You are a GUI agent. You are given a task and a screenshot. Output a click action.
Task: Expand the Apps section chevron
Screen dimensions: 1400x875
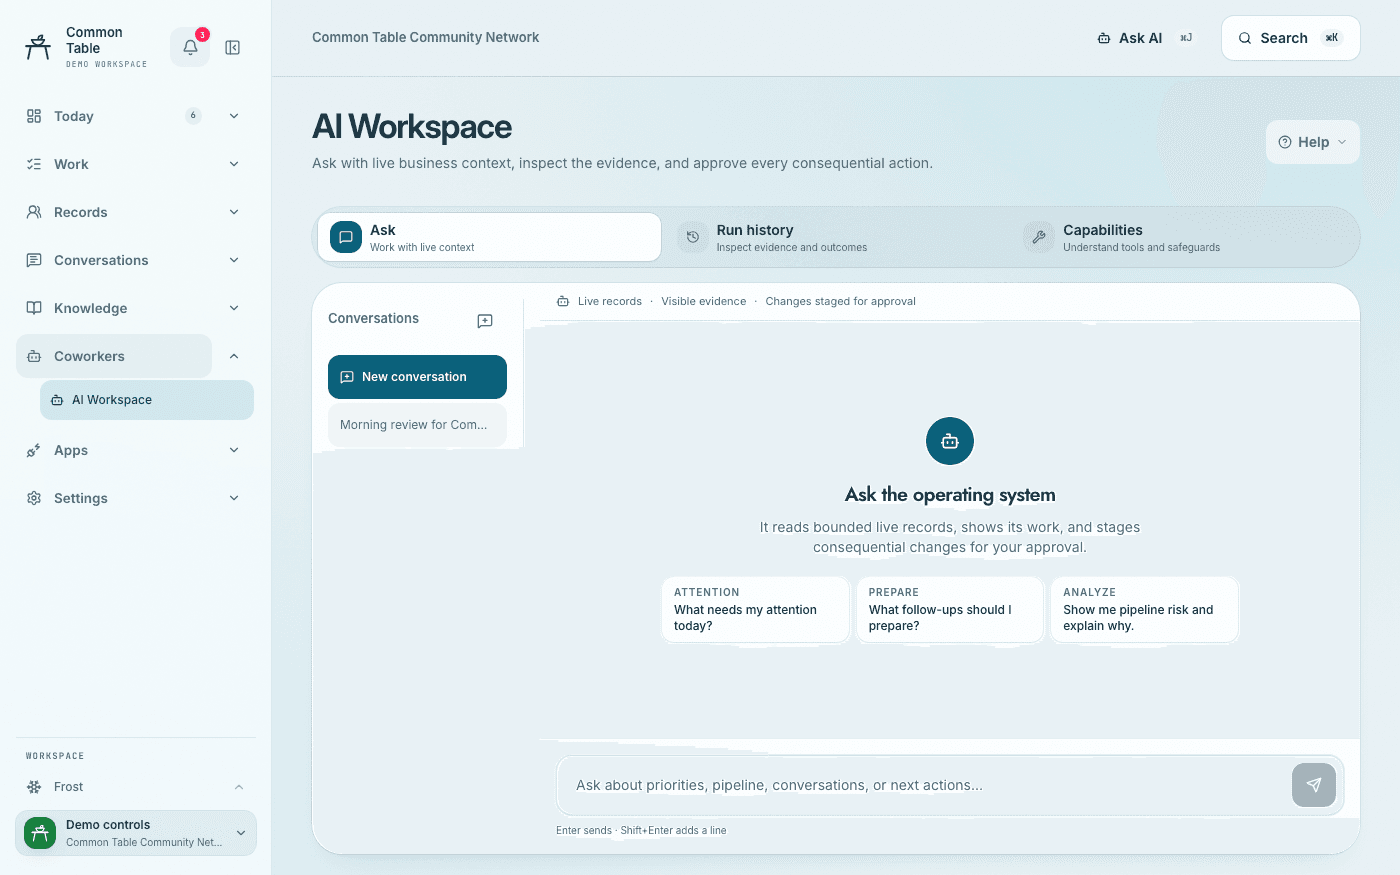[234, 450]
